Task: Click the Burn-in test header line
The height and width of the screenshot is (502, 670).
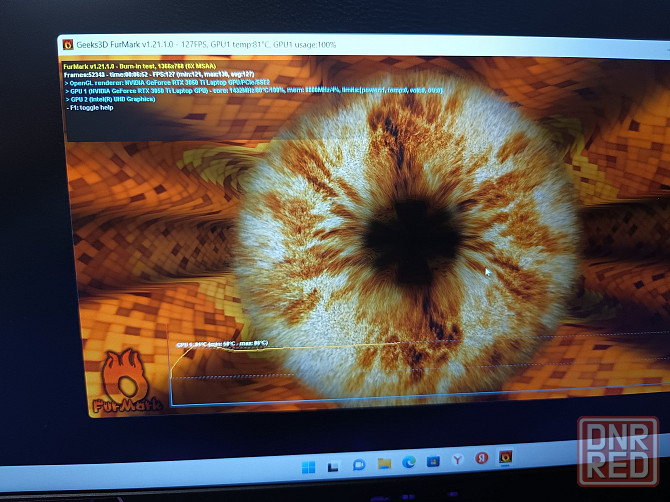Action: [x=139, y=66]
